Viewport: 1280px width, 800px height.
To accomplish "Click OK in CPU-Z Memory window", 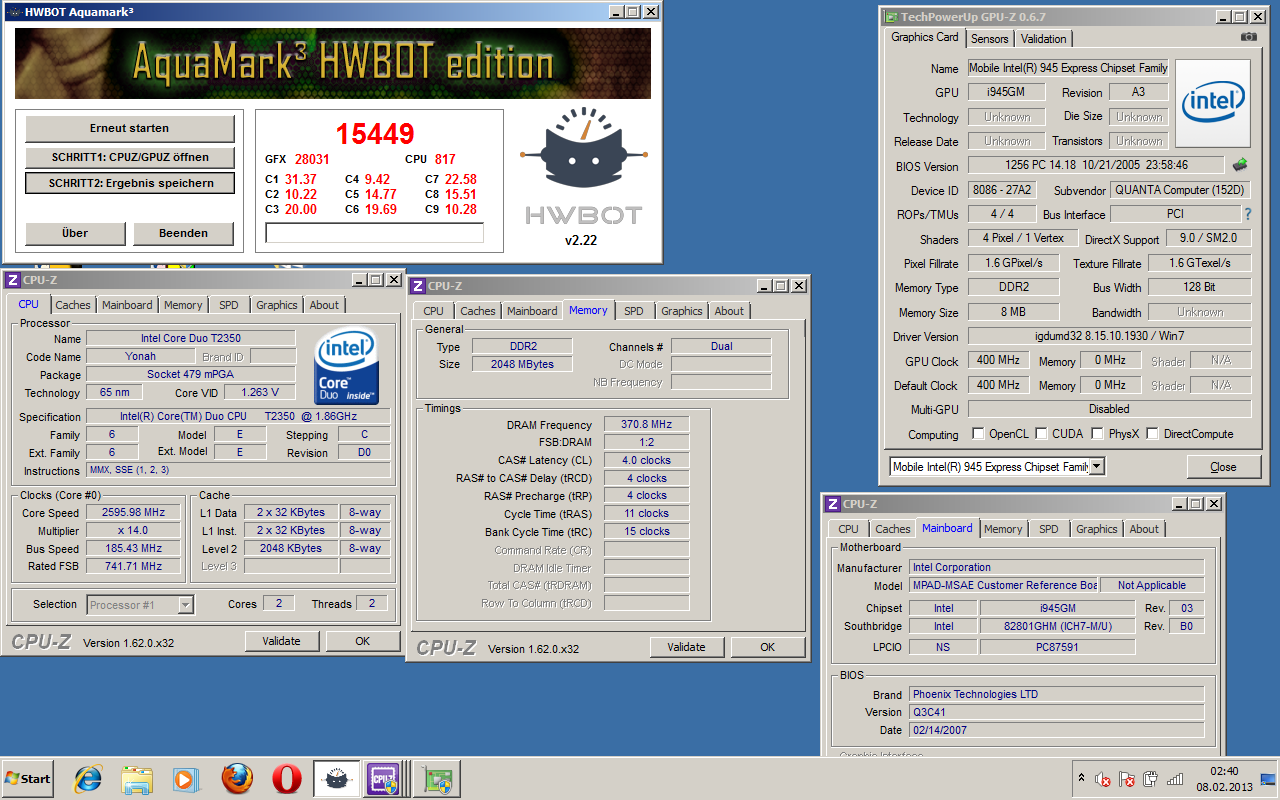I will tap(768, 647).
